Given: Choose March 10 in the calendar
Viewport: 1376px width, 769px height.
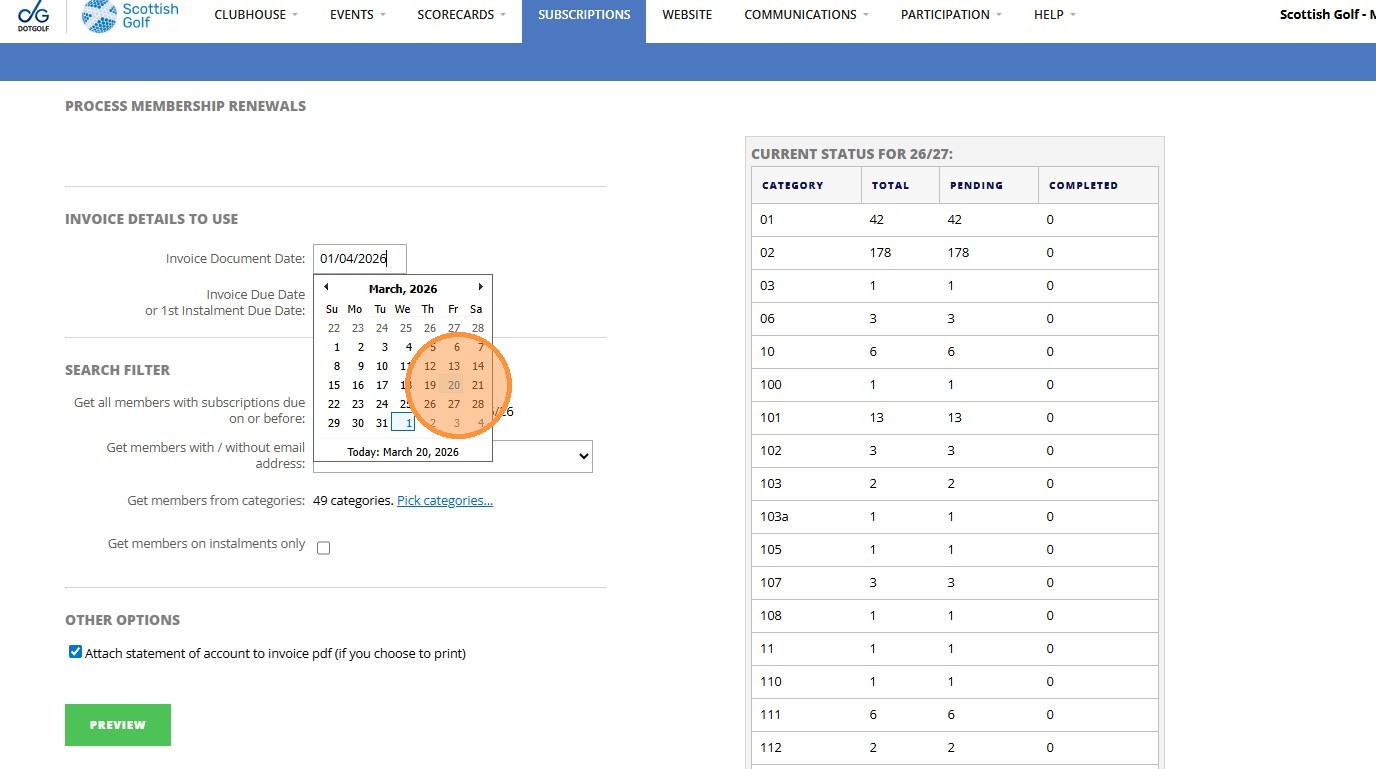Looking at the screenshot, I should pyautogui.click(x=382, y=366).
